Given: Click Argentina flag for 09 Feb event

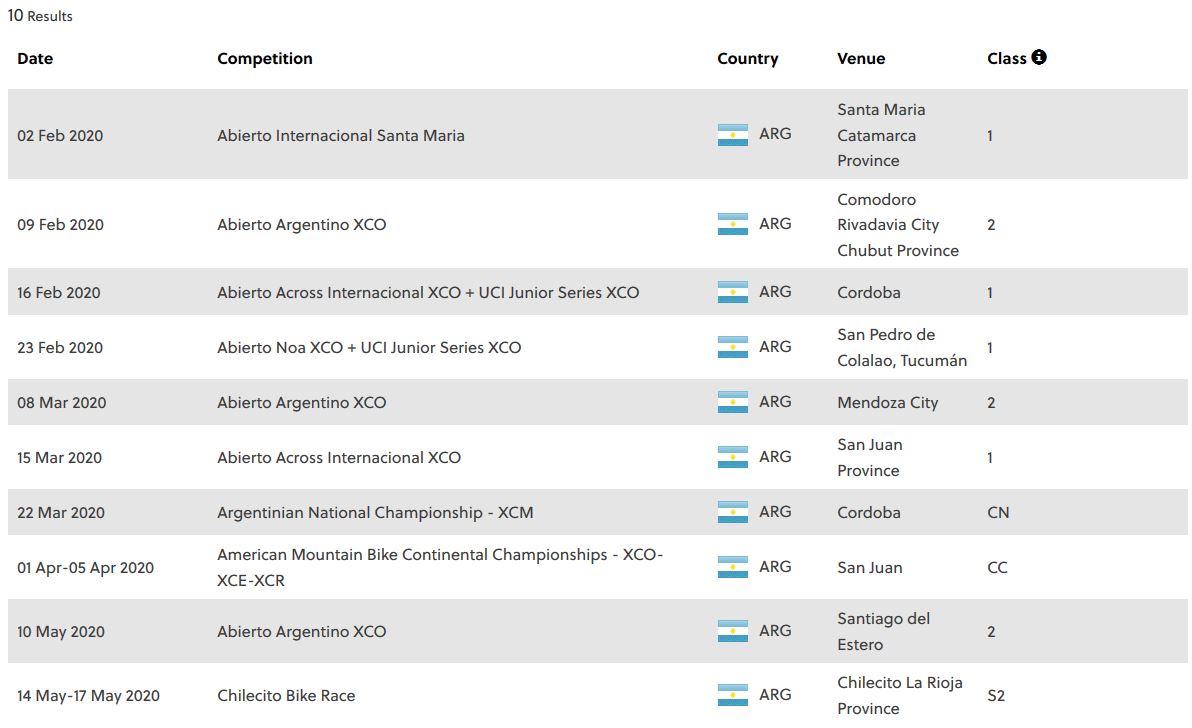Looking at the screenshot, I should pyautogui.click(x=732, y=224).
